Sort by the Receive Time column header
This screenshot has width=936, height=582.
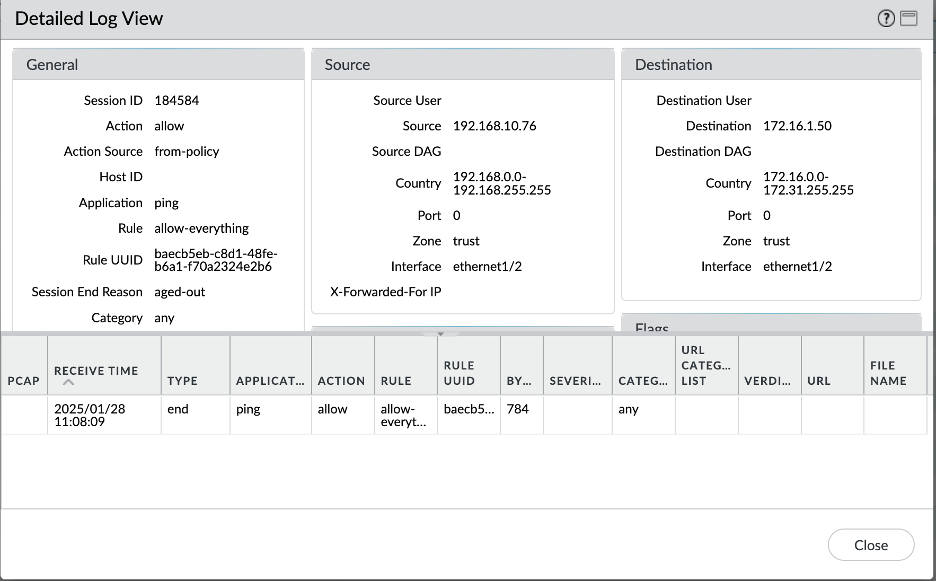96,370
